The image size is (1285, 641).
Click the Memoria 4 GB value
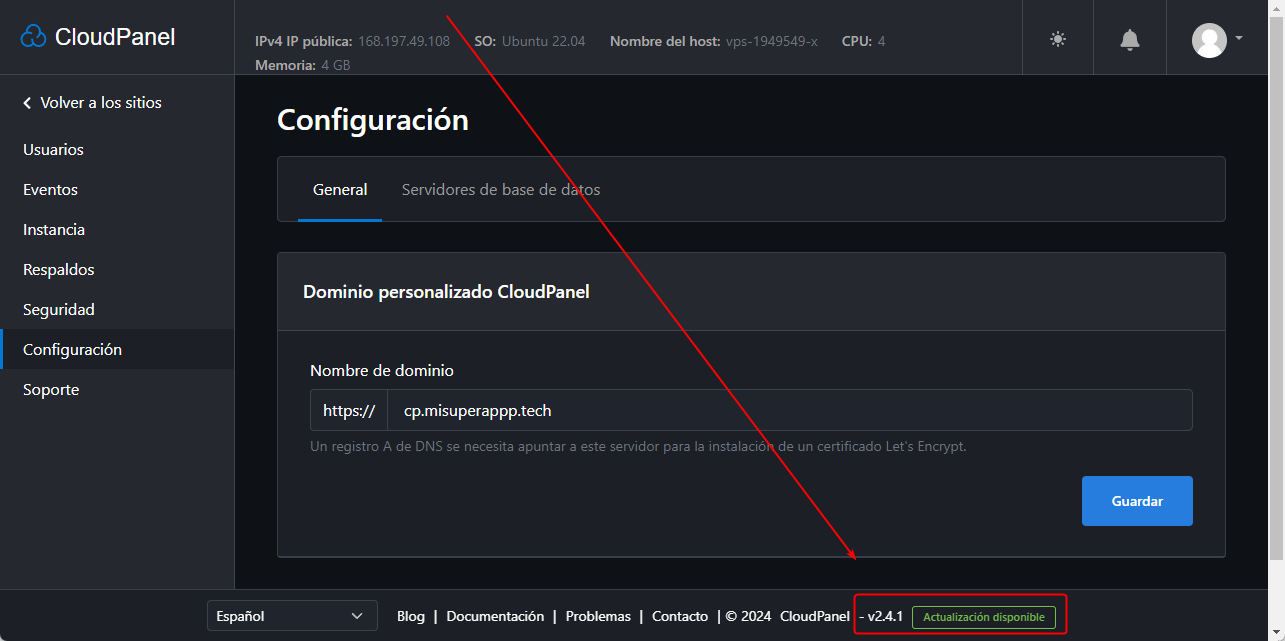336,65
